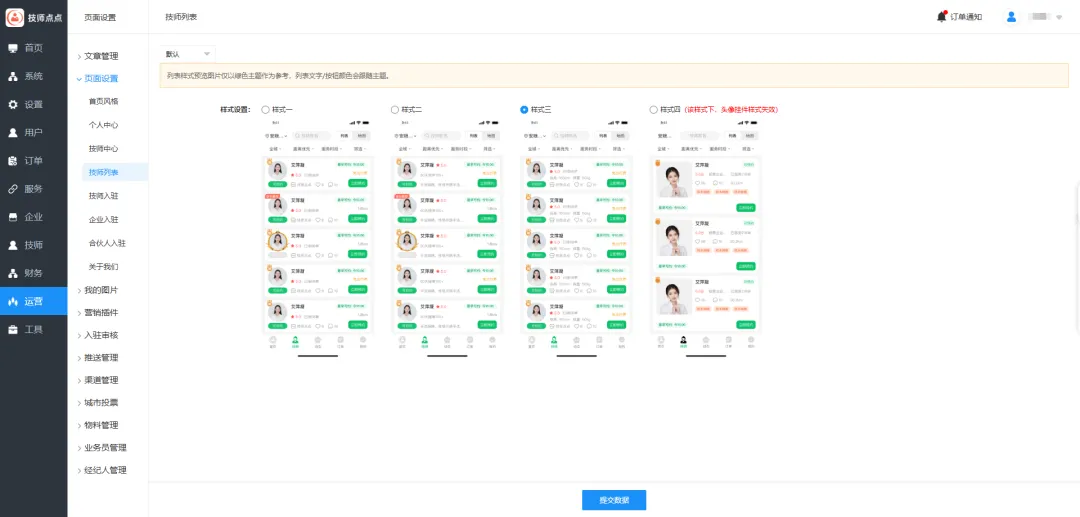This screenshot has width=1080, height=517.
Task: Expand the 营销插件 menu section
Action: tap(100, 313)
